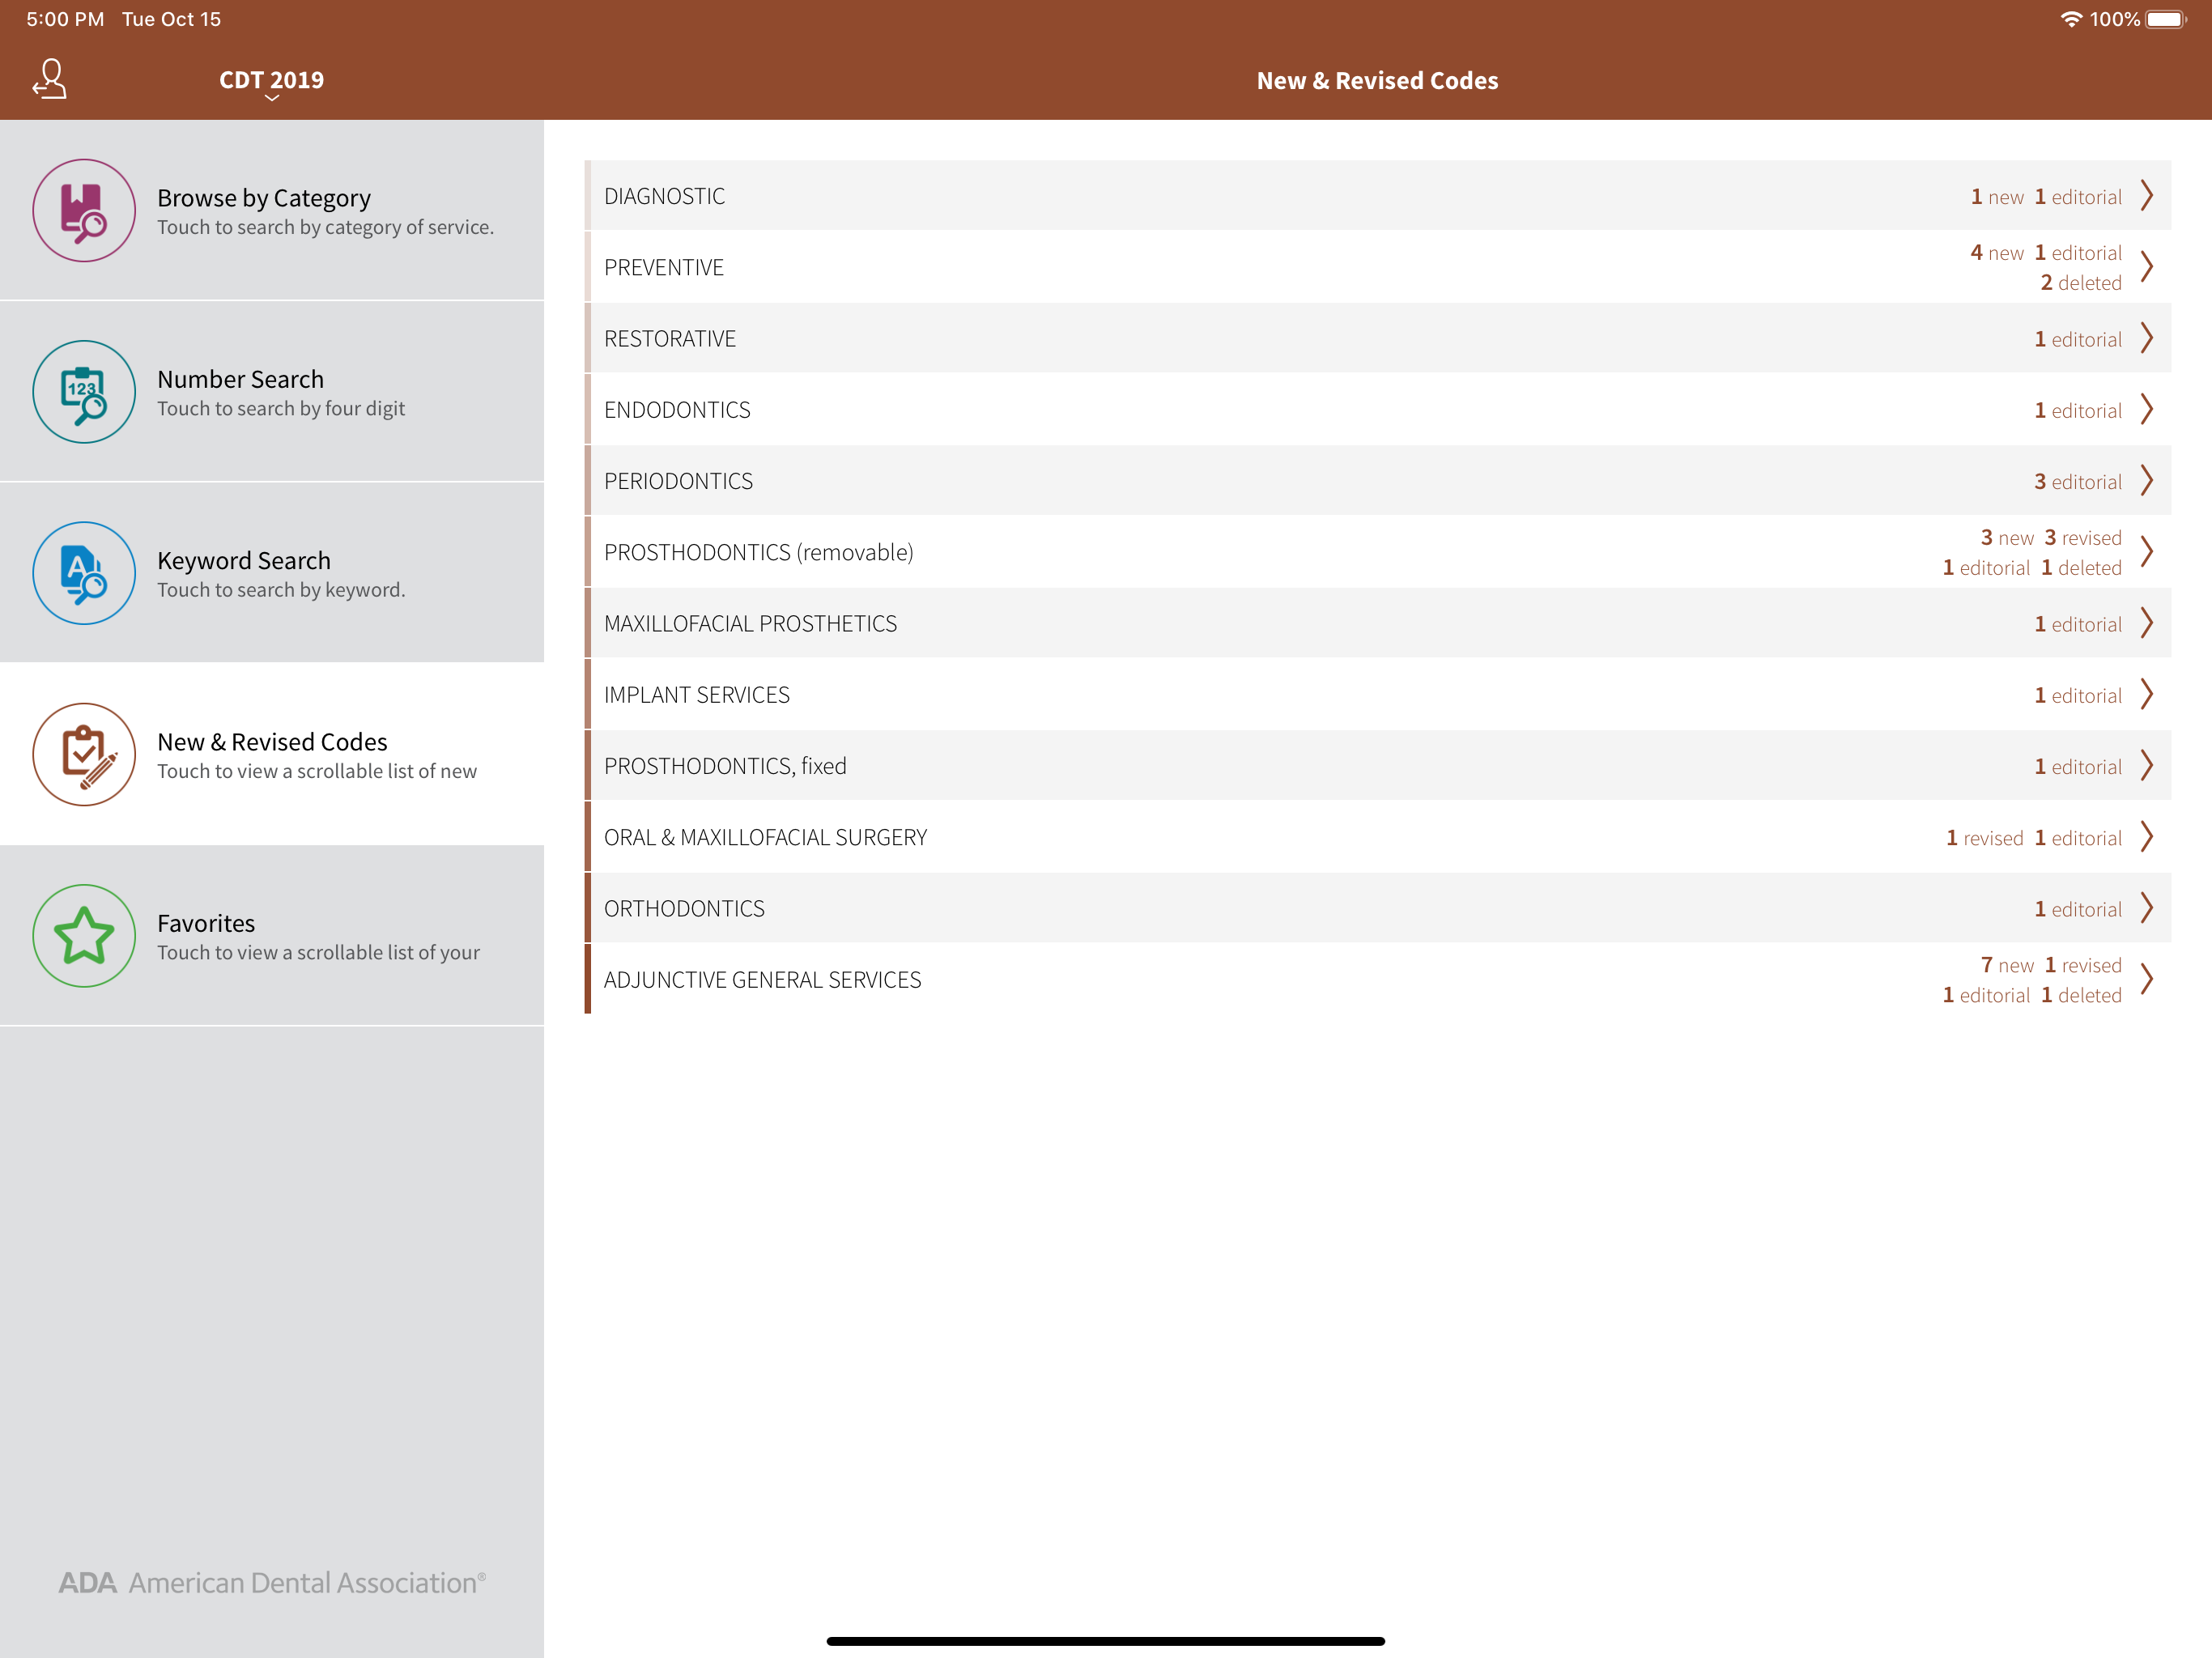Tap the iPad home indicator bar
Image resolution: width=2212 pixels, height=1658 pixels.
coord(1106,1641)
